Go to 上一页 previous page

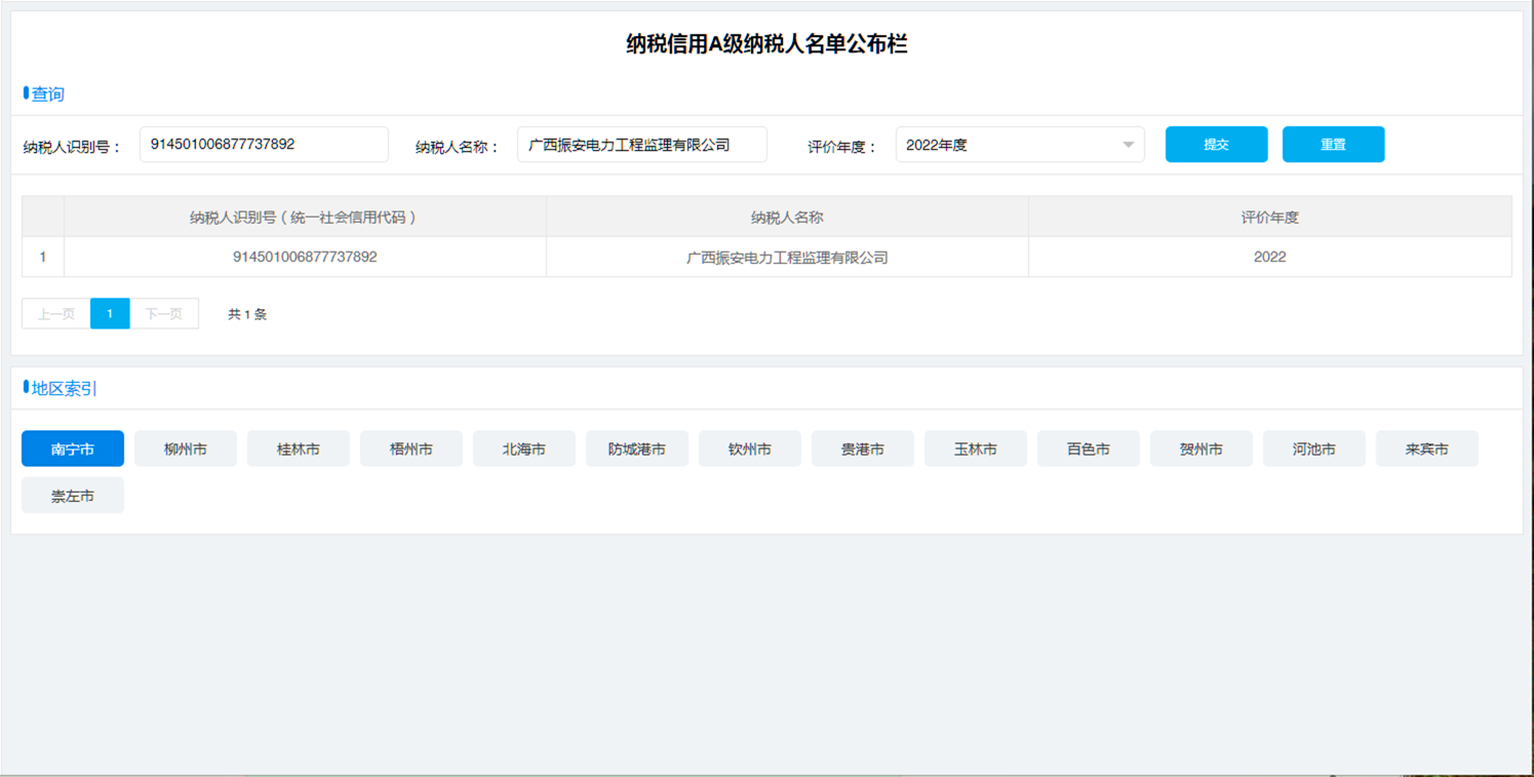click(56, 314)
